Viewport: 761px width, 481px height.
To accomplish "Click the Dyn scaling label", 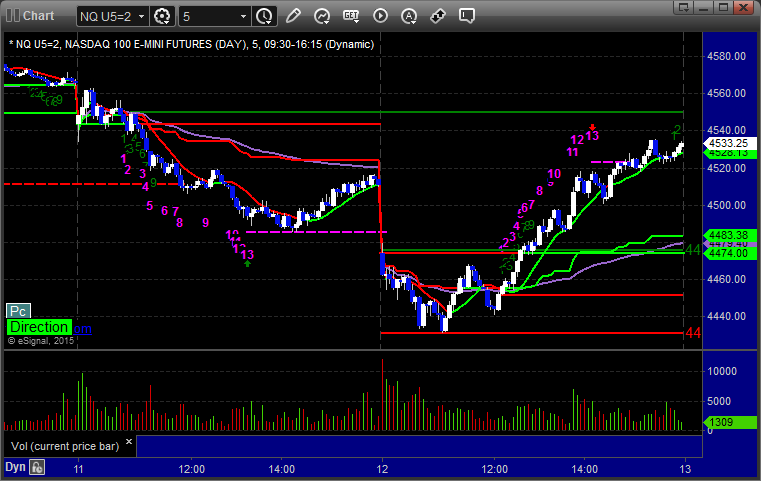I will (x=15, y=467).
